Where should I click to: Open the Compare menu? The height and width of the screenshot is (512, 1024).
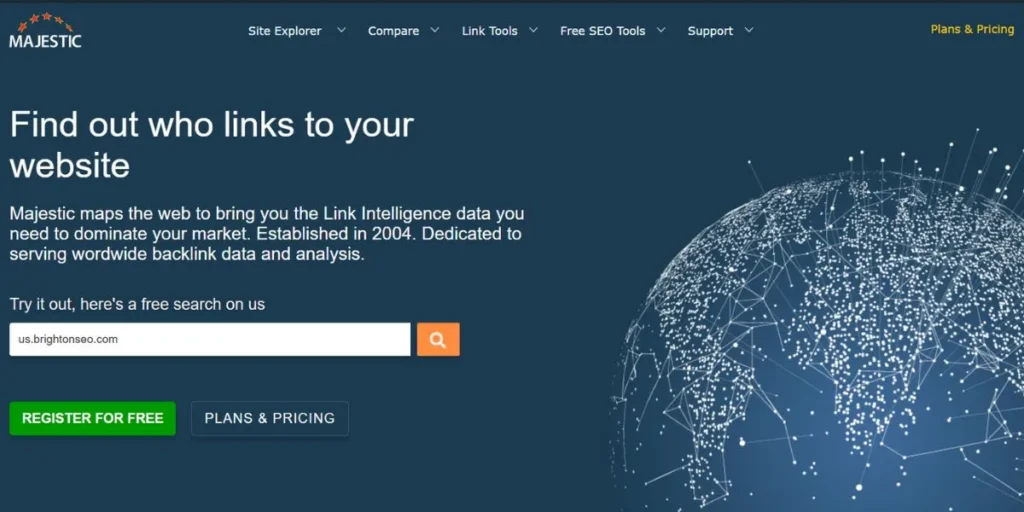click(393, 31)
